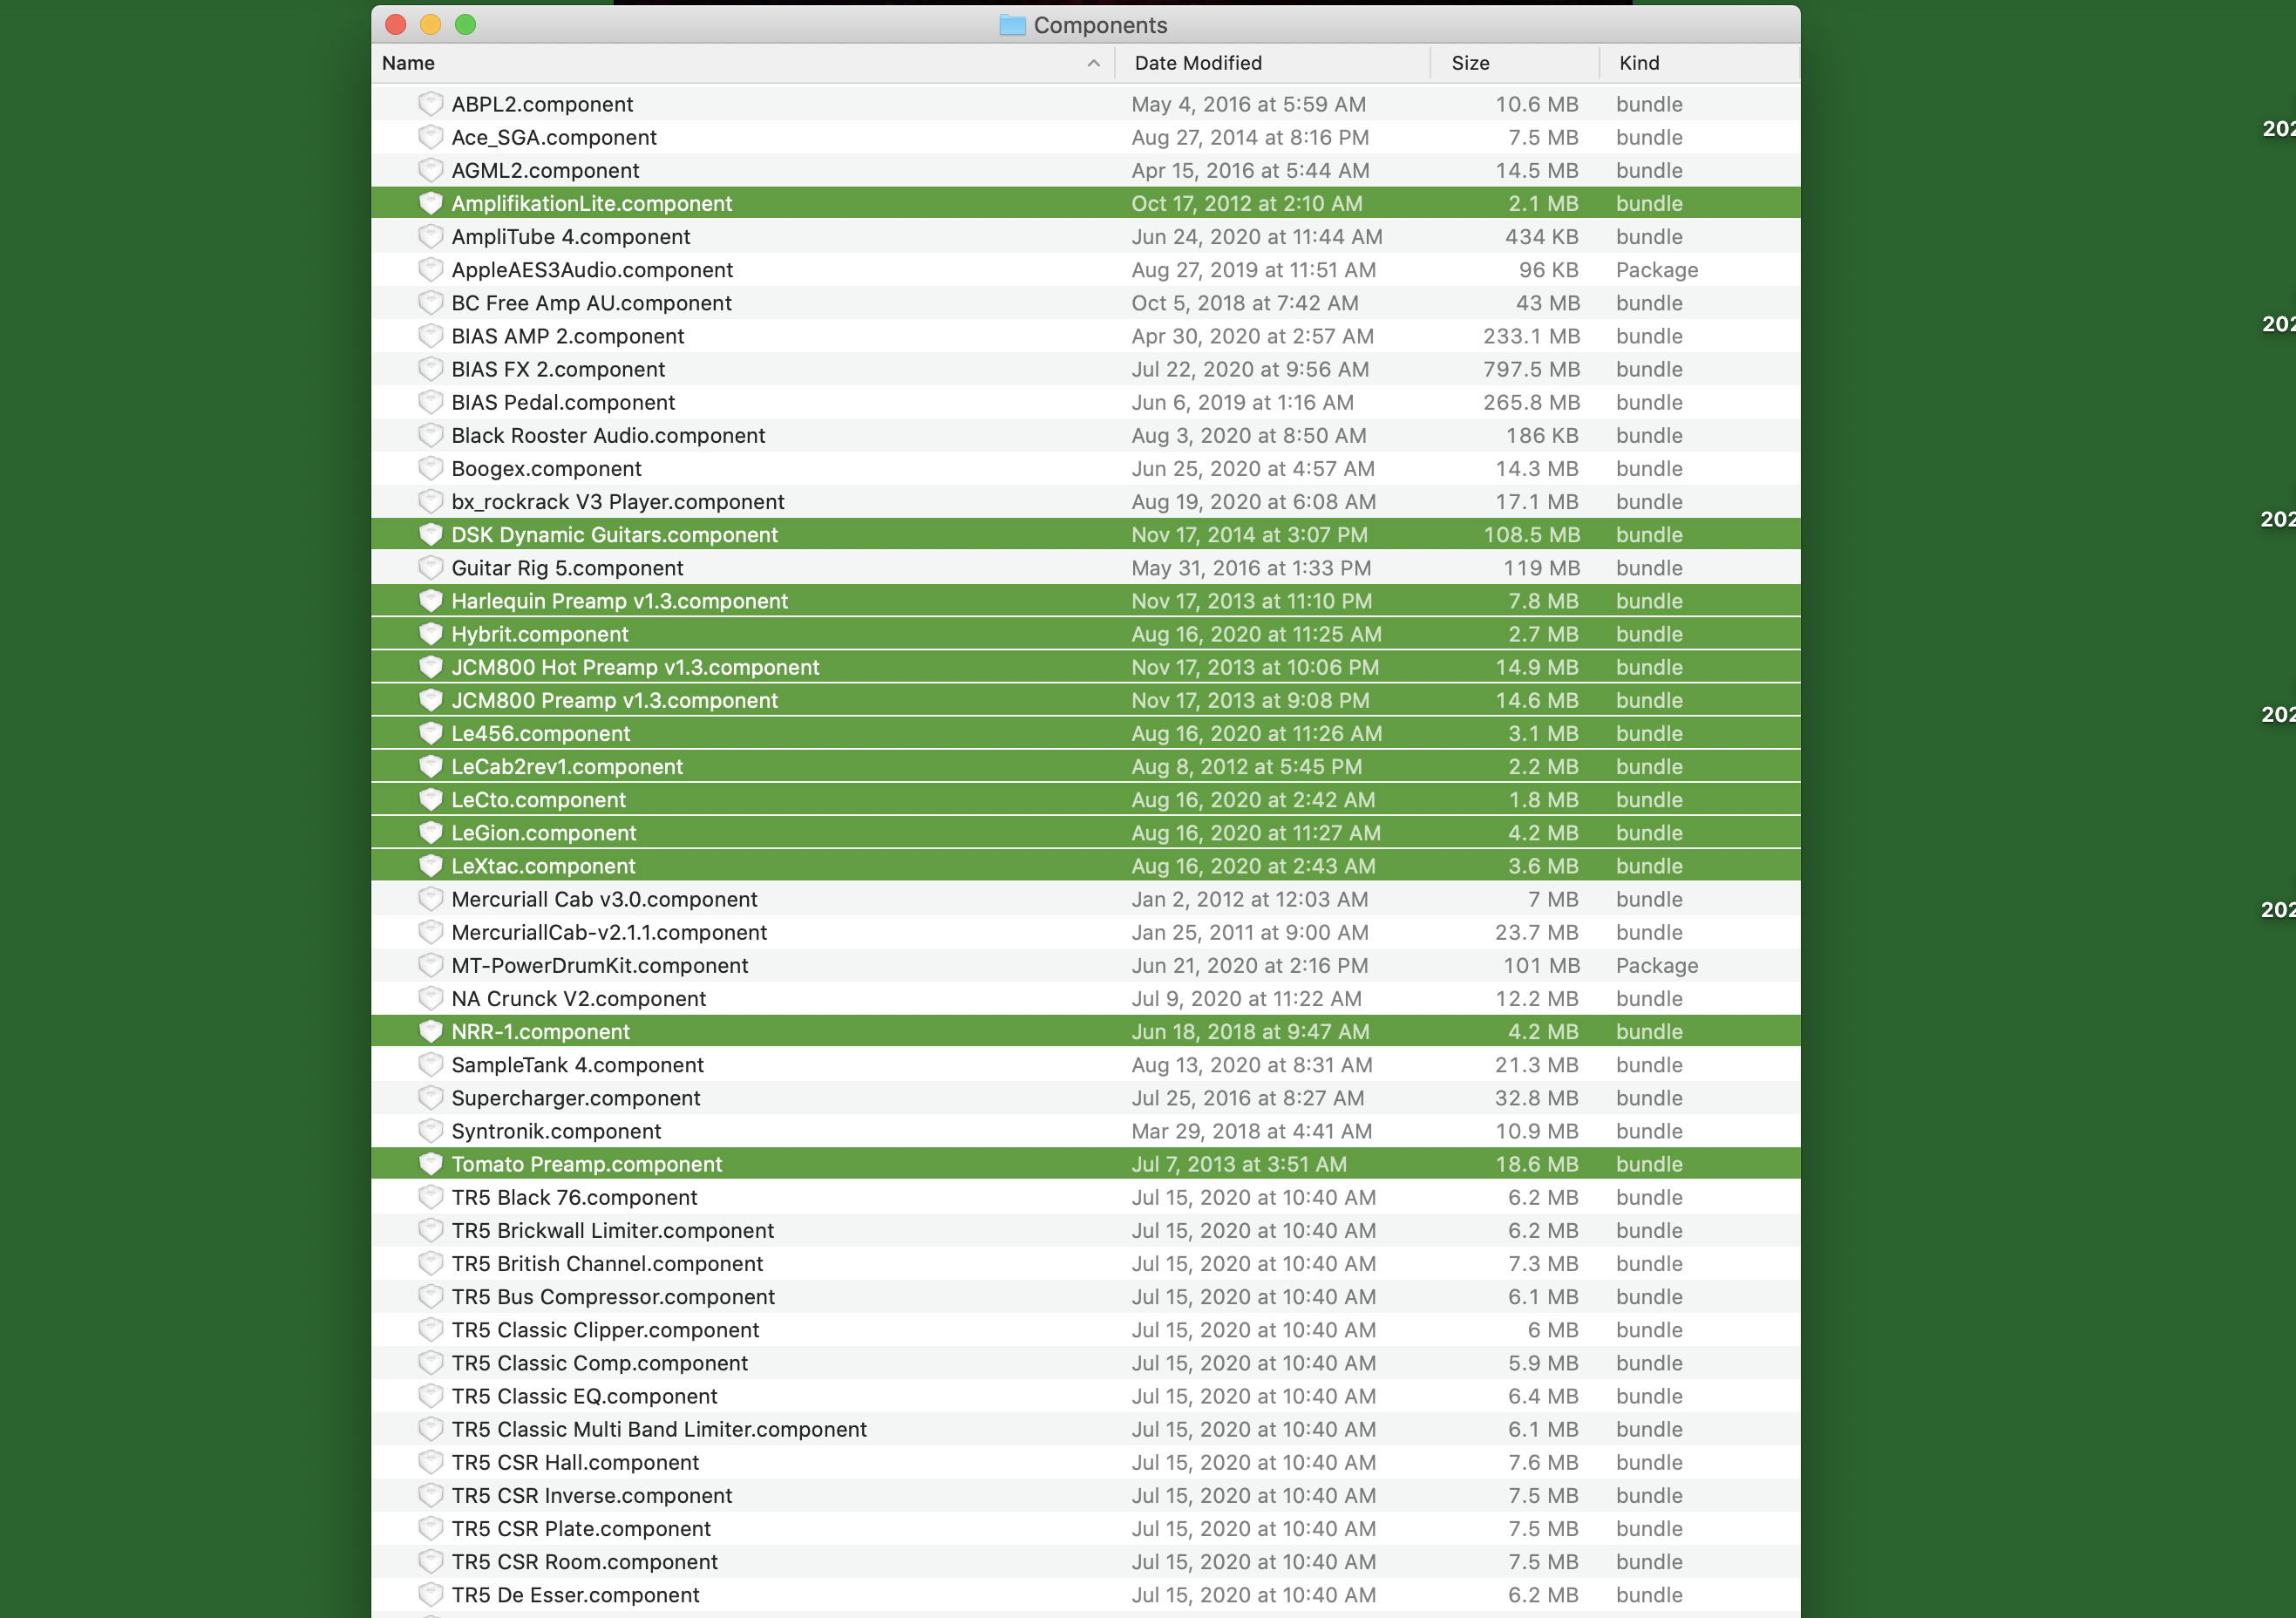Sort the list by Date Modified
The height and width of the screenshot is (1618, 2296).
pos(1198,63)
